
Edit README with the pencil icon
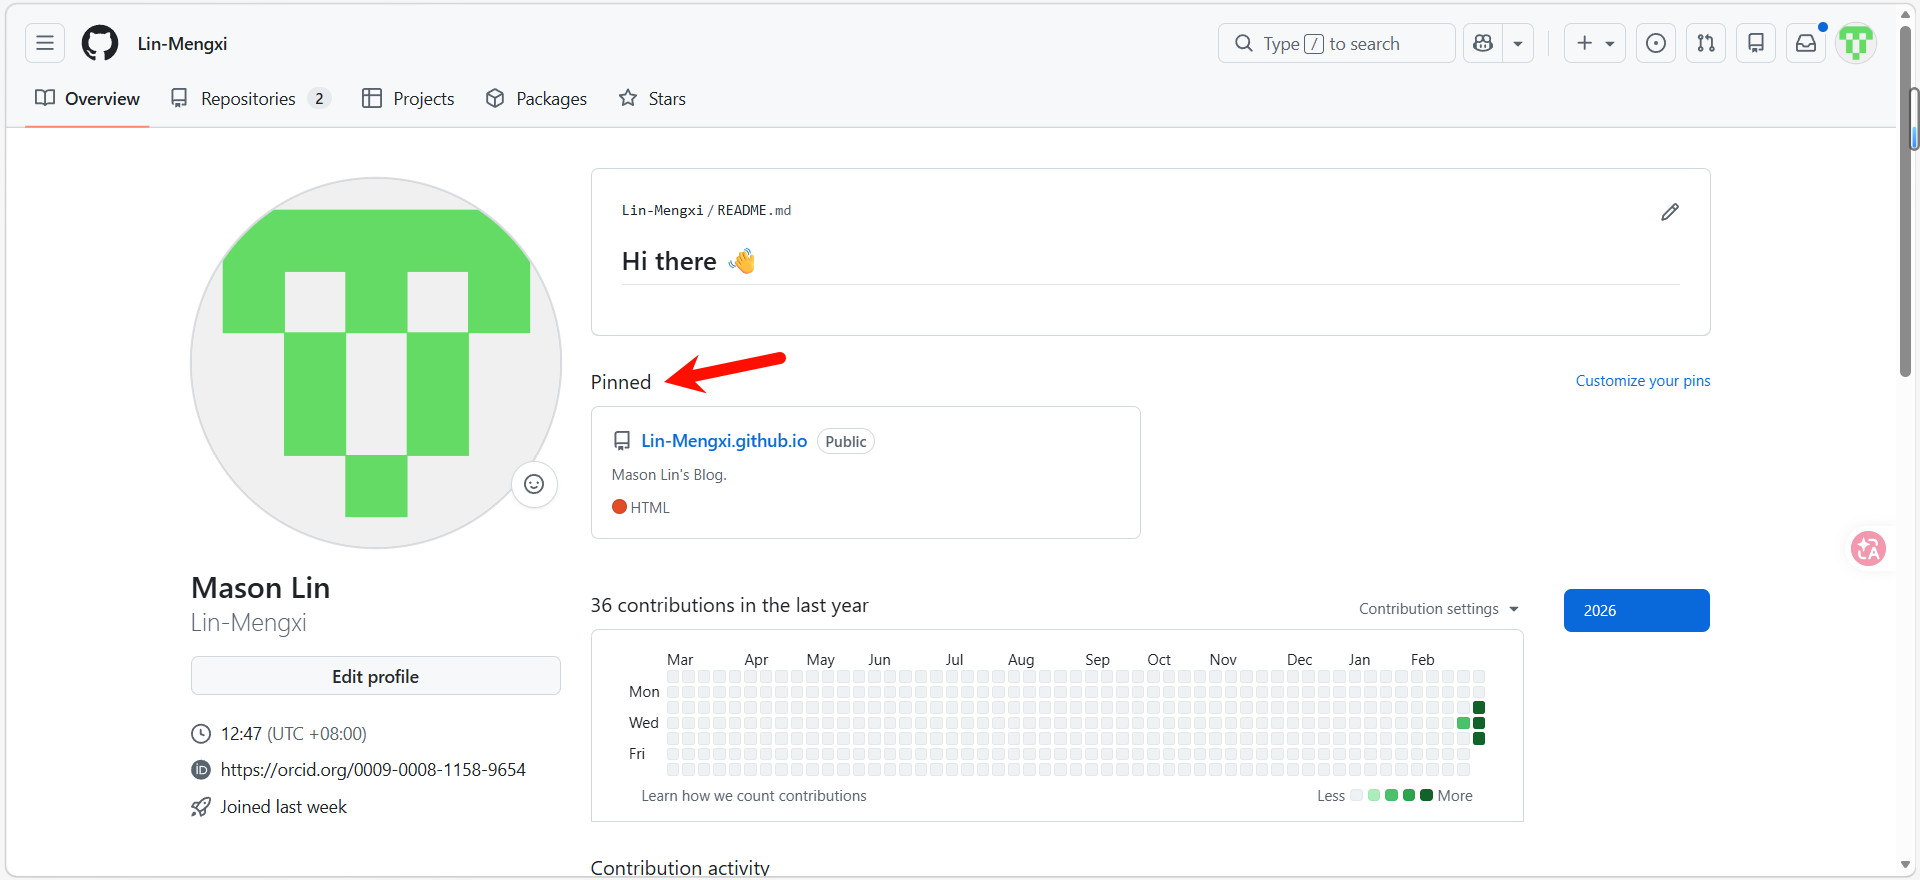[x=1670, y=212]
